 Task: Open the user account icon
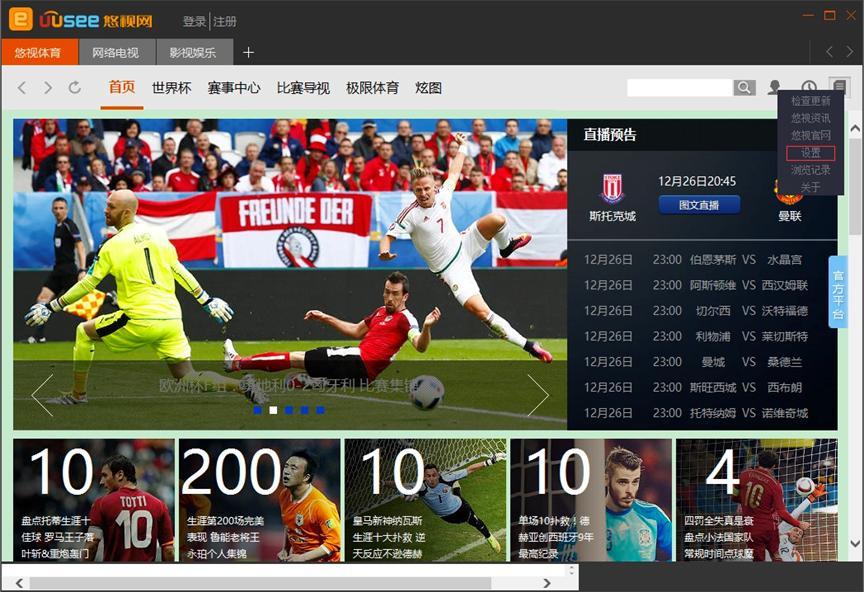775,87
